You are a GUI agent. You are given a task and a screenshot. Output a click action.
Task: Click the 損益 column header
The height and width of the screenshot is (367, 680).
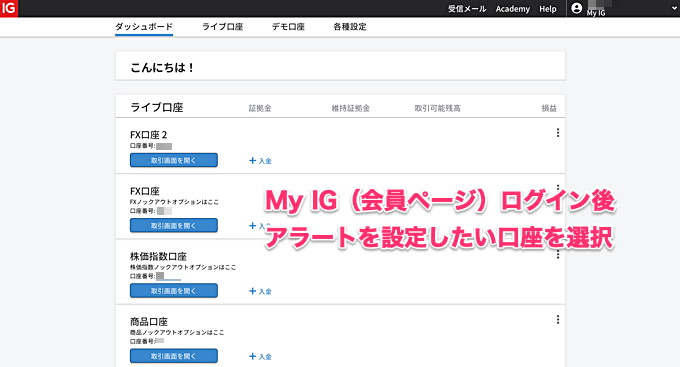pyautogui.click(x=549, y=108)
